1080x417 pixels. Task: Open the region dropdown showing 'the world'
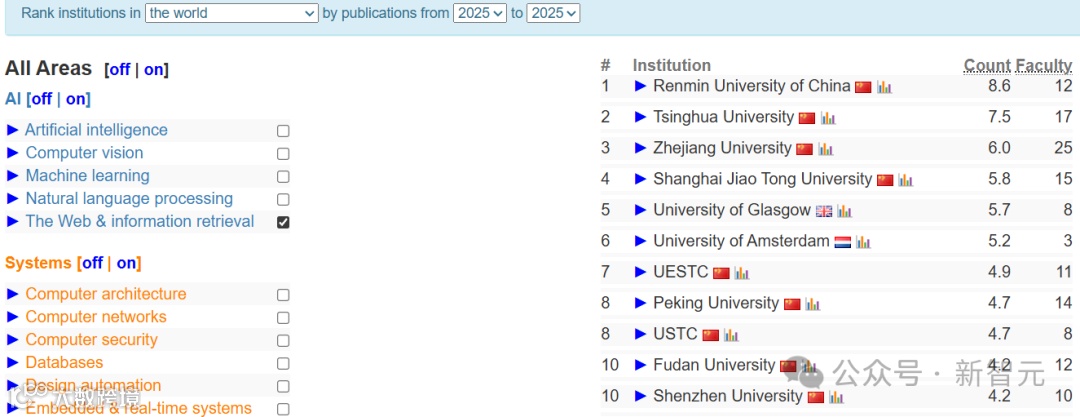tap(231, 12)
